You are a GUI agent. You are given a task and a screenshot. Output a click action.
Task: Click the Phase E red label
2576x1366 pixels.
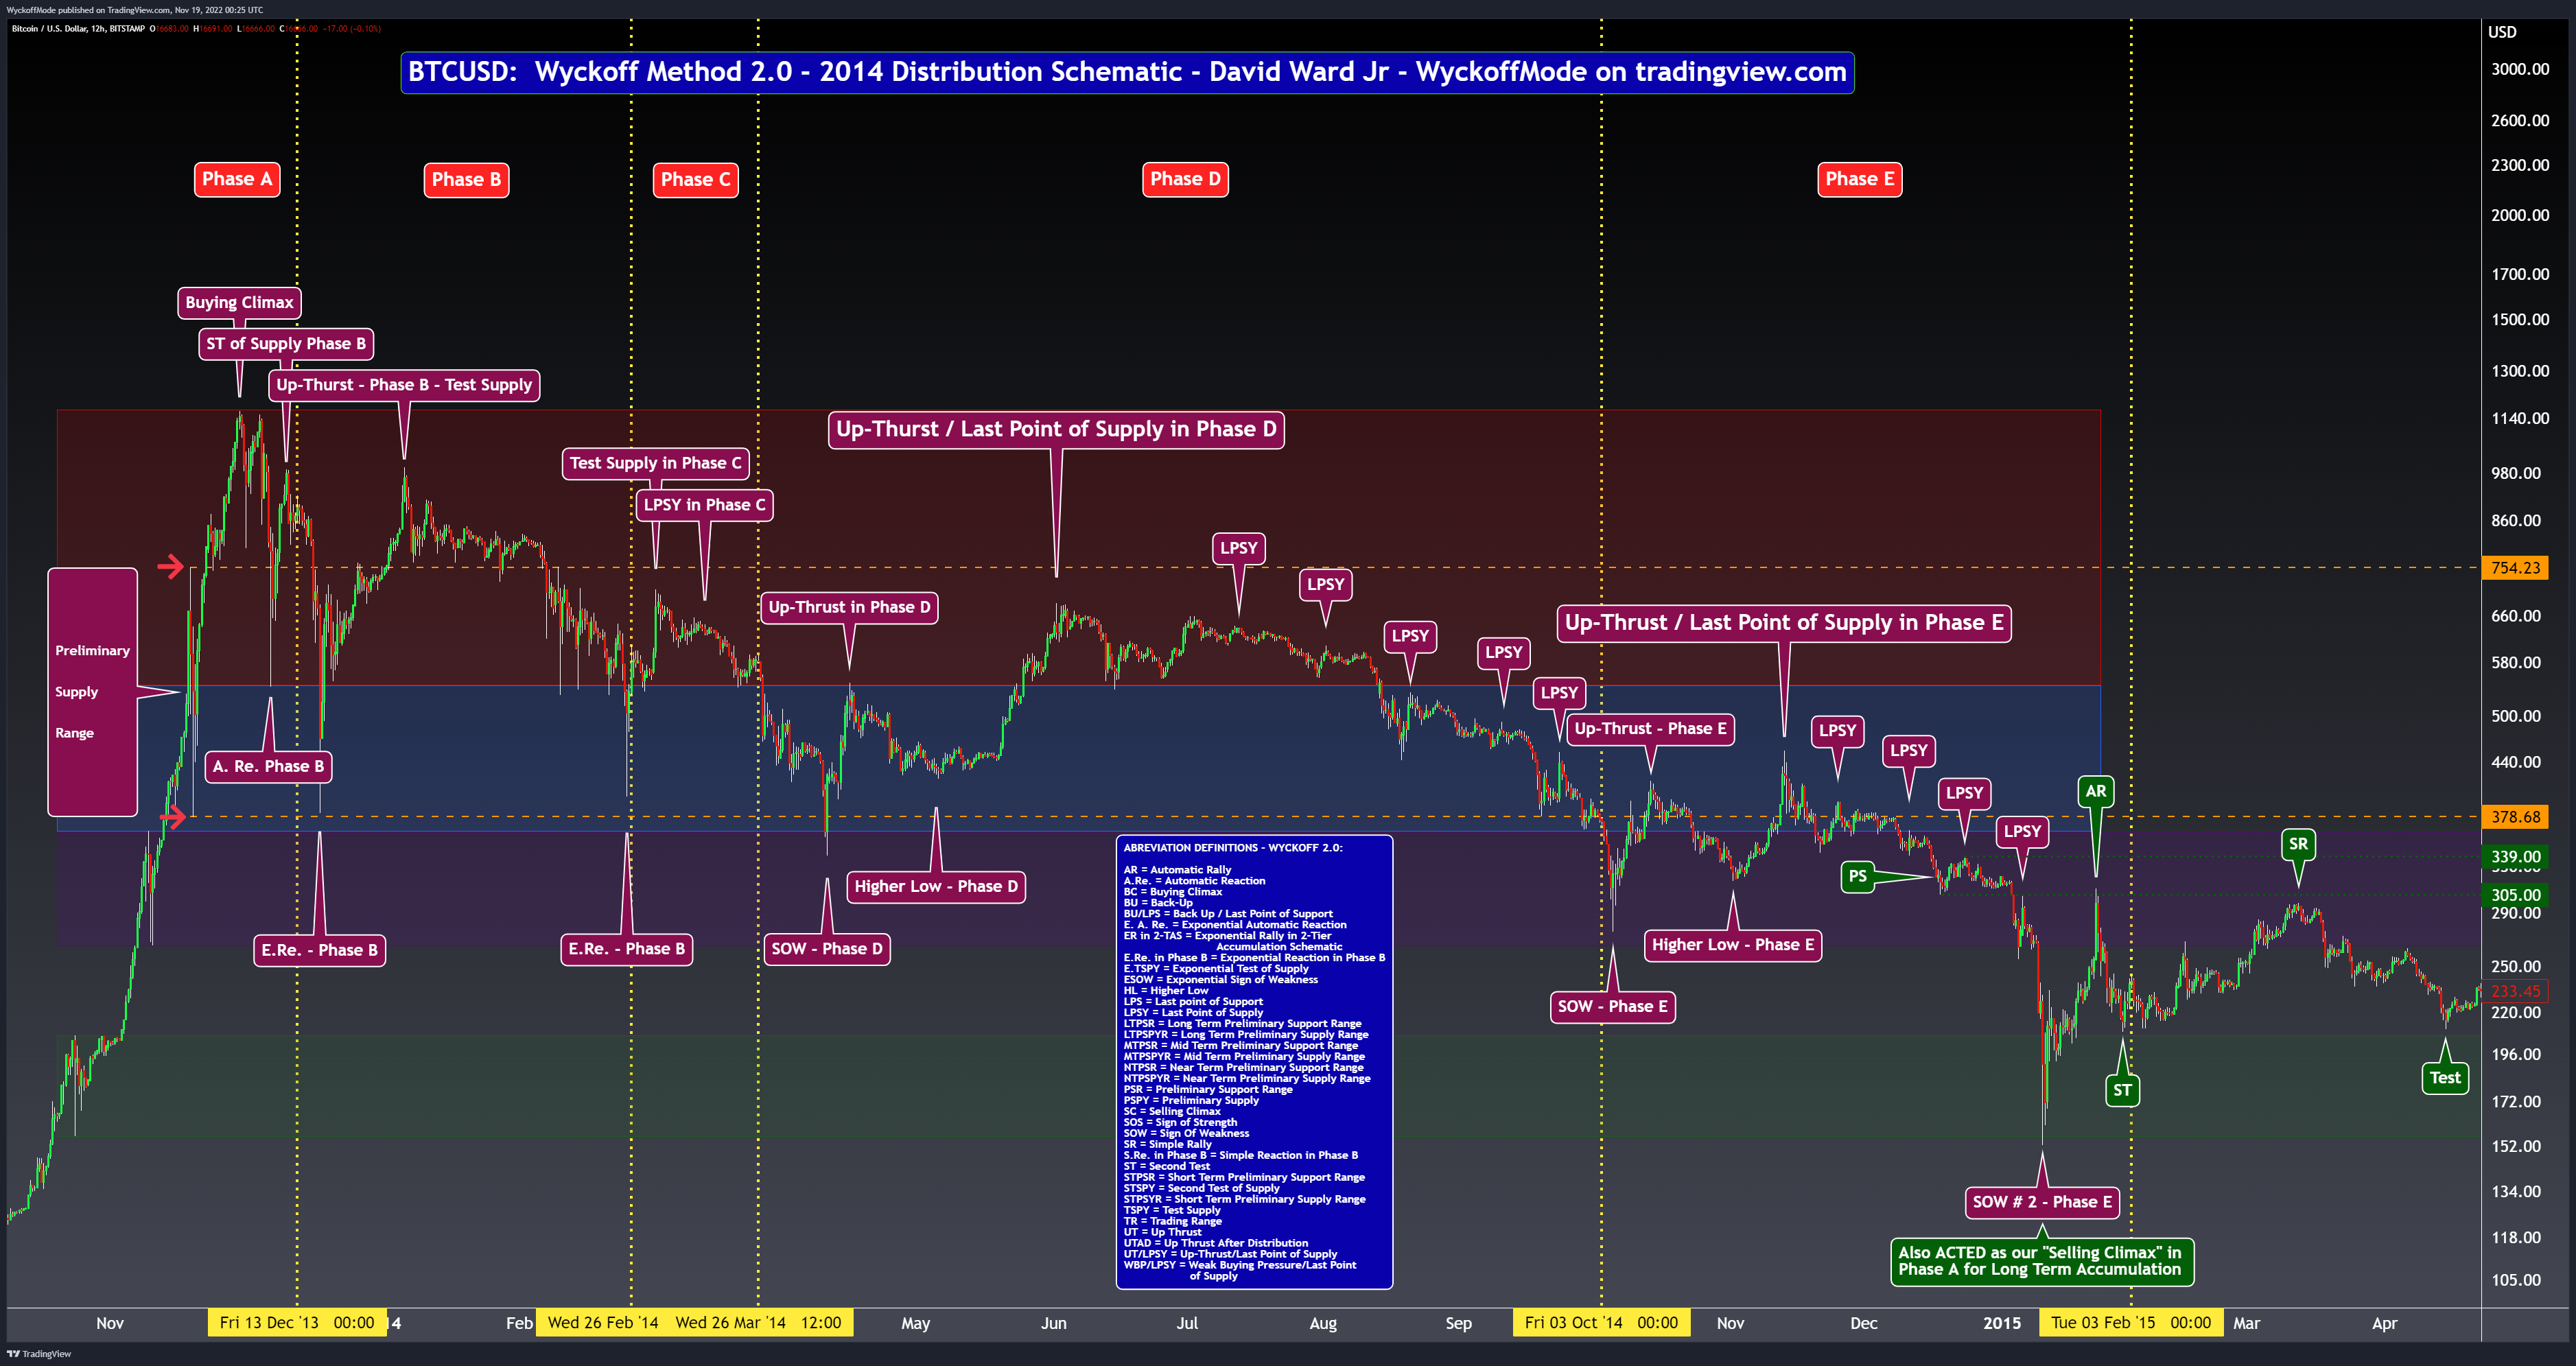pyautogui.click(x=1859, y=179)
